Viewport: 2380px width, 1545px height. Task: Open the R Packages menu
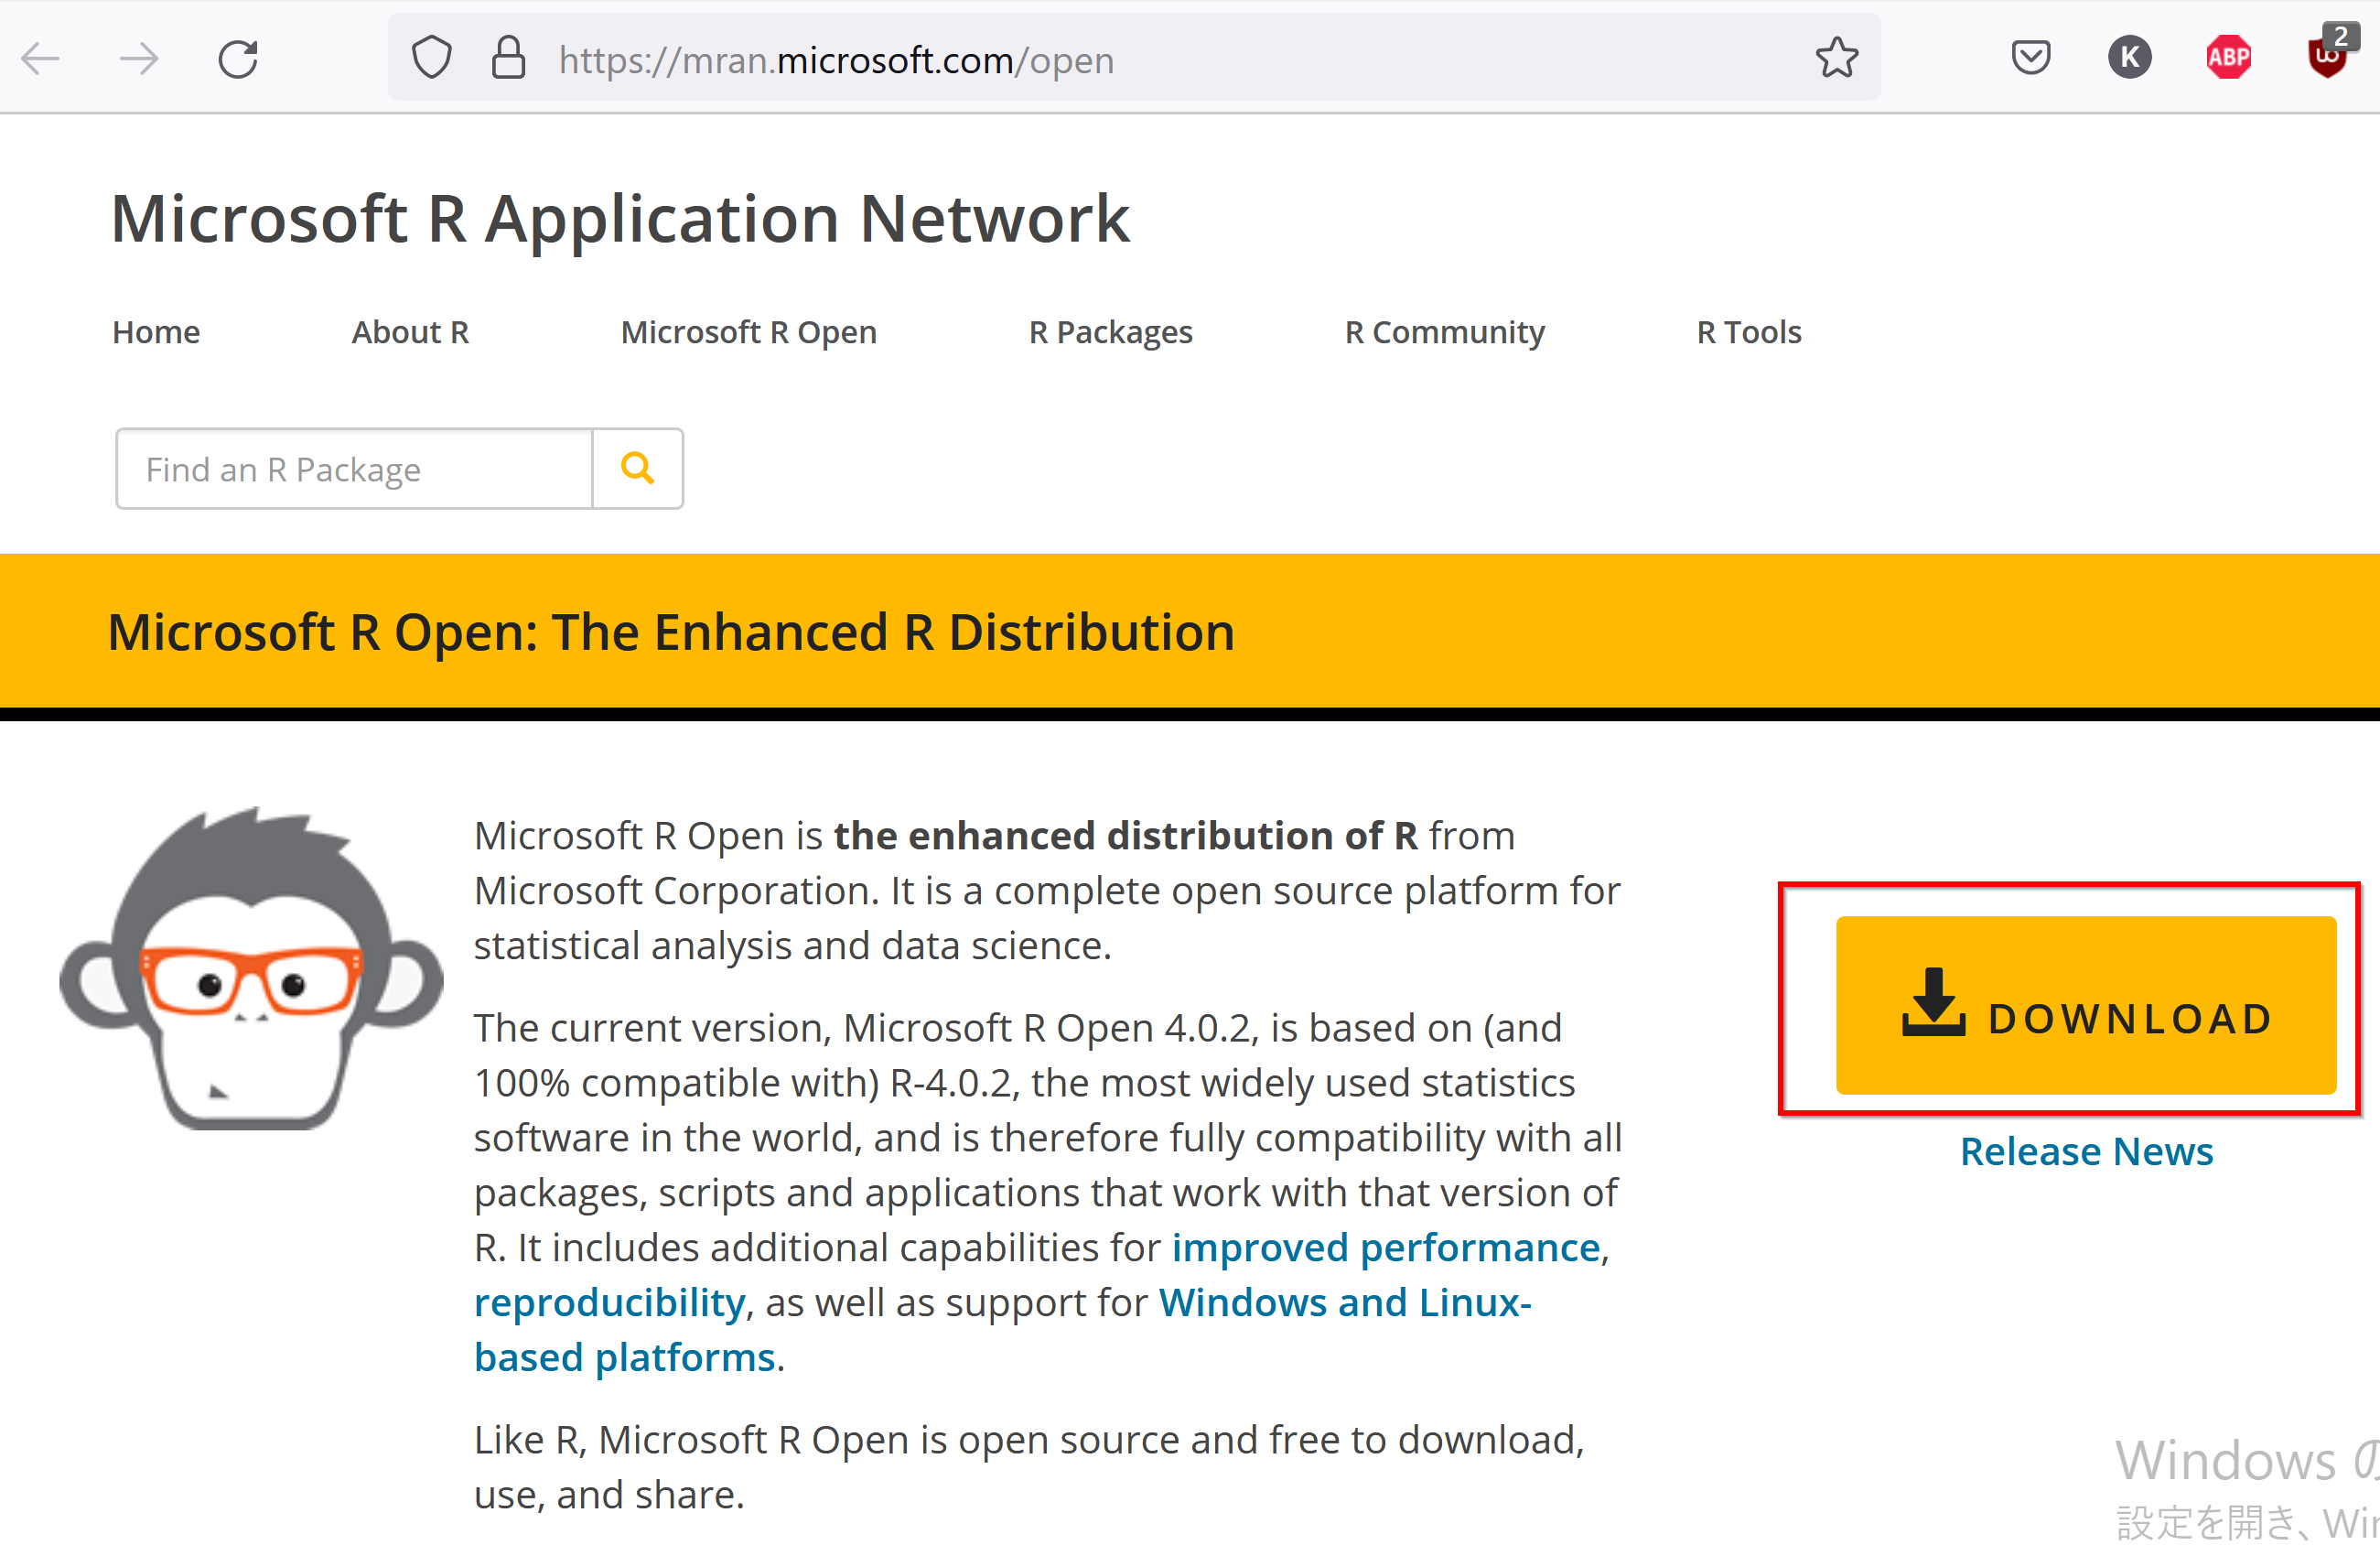click(1110, 332)
